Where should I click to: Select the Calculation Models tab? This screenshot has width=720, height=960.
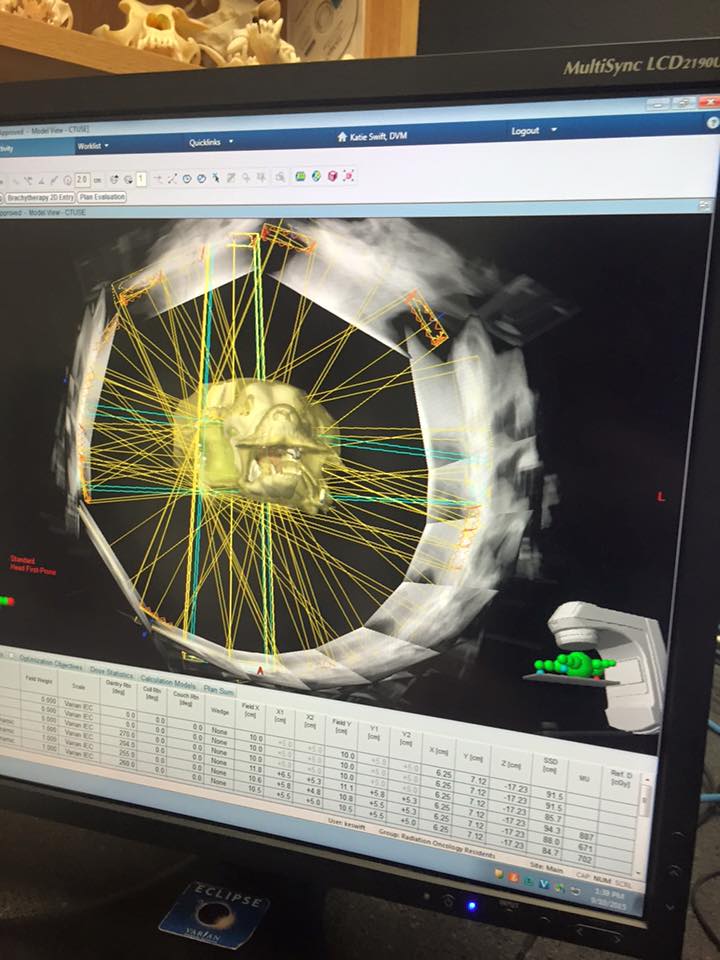[167, 681]
